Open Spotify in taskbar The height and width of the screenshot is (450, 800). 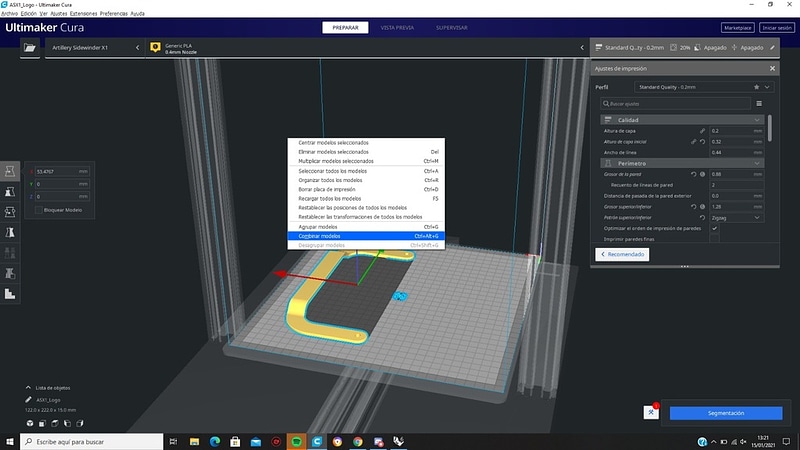pos(296,442)
